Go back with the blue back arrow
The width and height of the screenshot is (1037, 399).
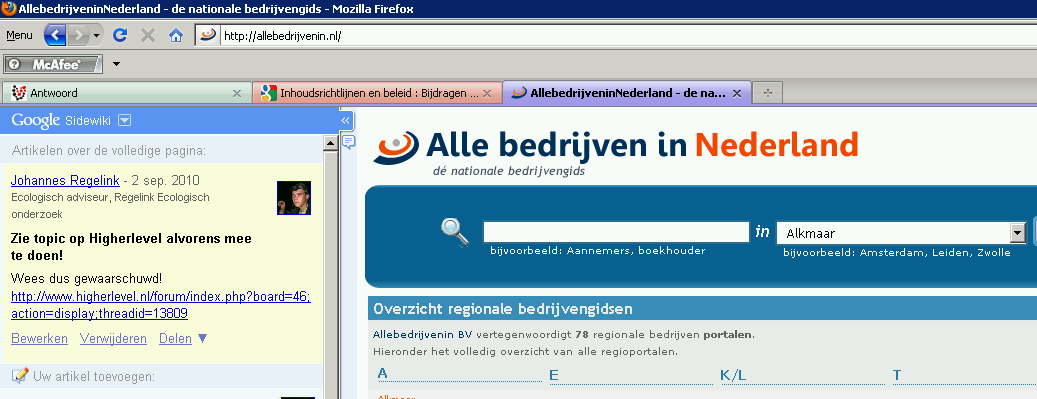click(56, 34)
